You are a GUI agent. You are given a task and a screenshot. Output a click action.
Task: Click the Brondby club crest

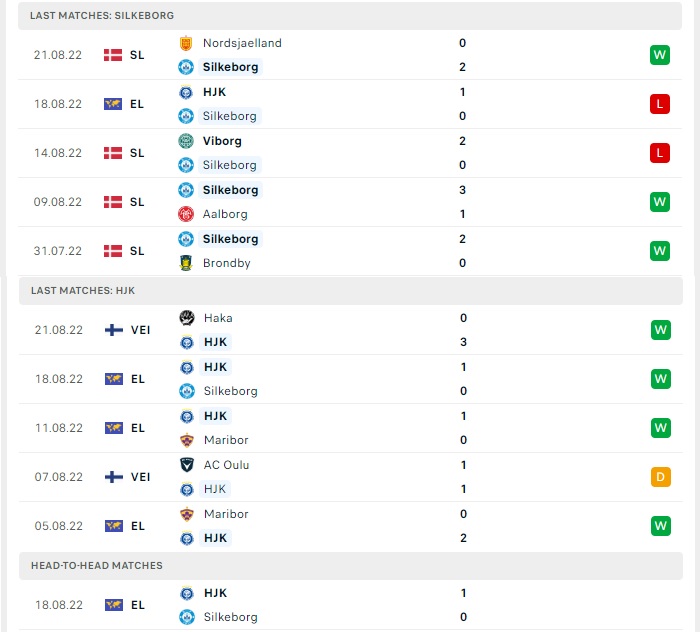185,263
